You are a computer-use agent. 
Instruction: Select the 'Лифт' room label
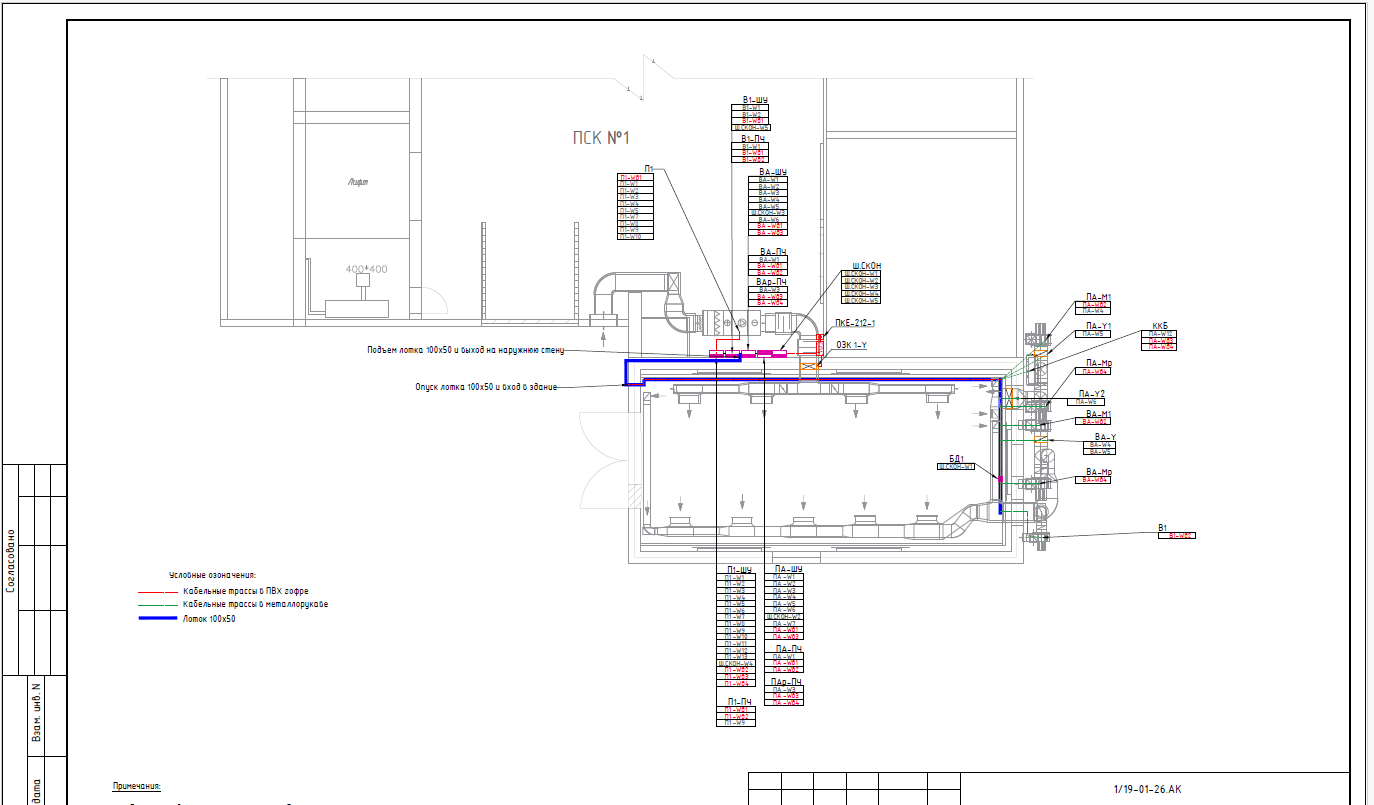click(358, 182)
